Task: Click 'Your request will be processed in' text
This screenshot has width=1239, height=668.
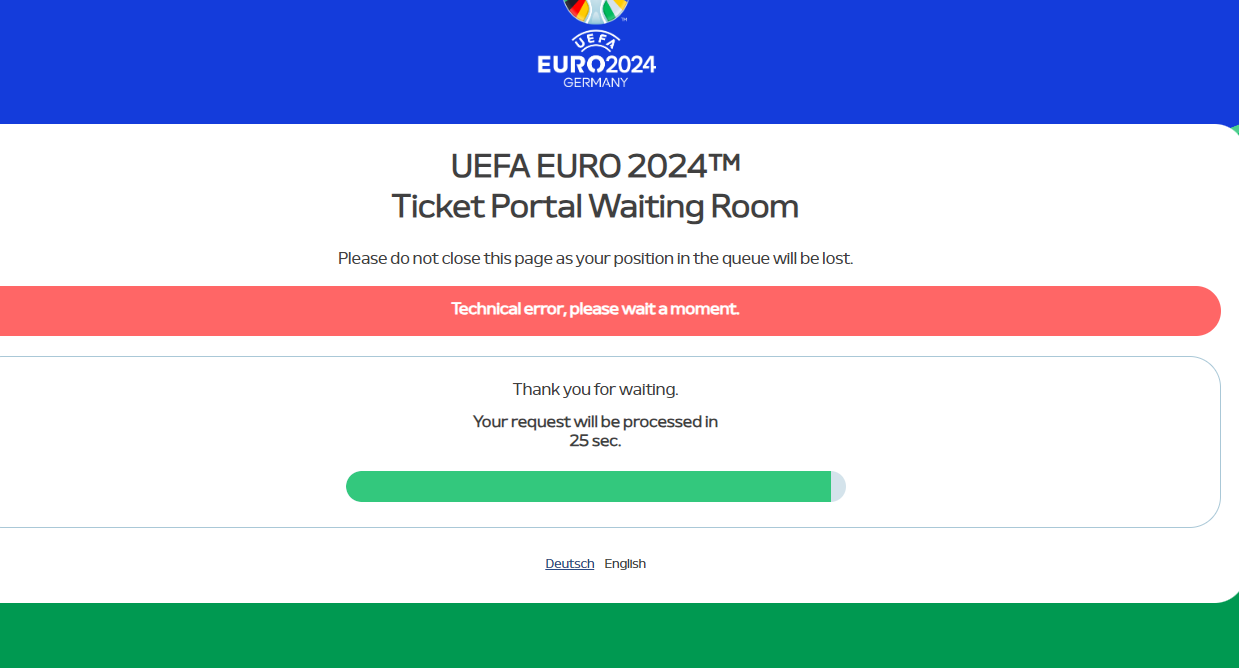Action: 595,422
